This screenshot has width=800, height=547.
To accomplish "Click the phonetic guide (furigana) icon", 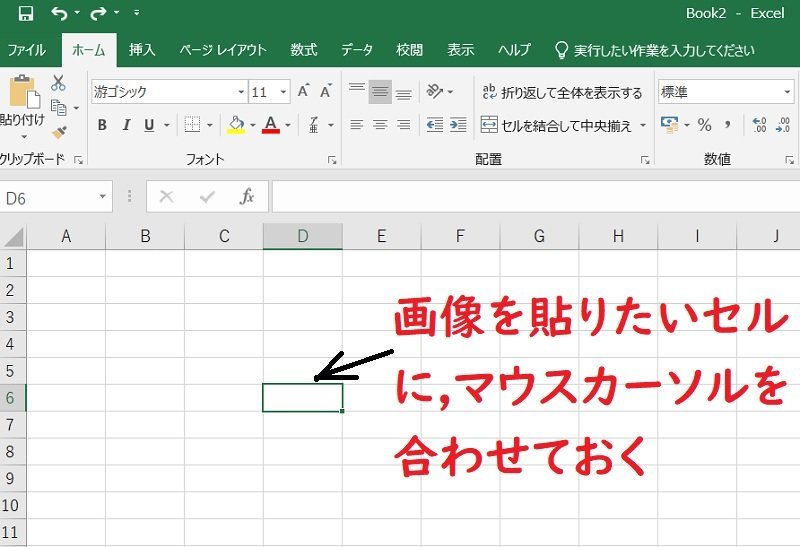I will (314, 125).
